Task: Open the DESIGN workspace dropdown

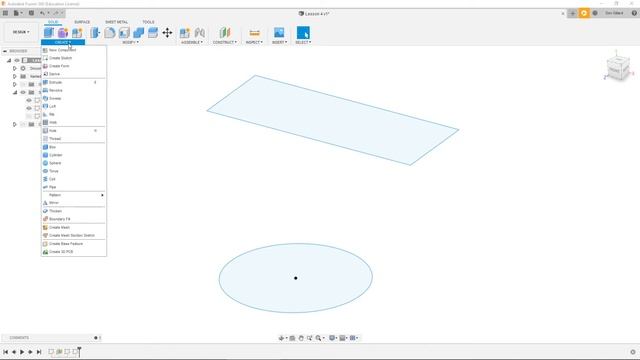Action: click(21, 32)
